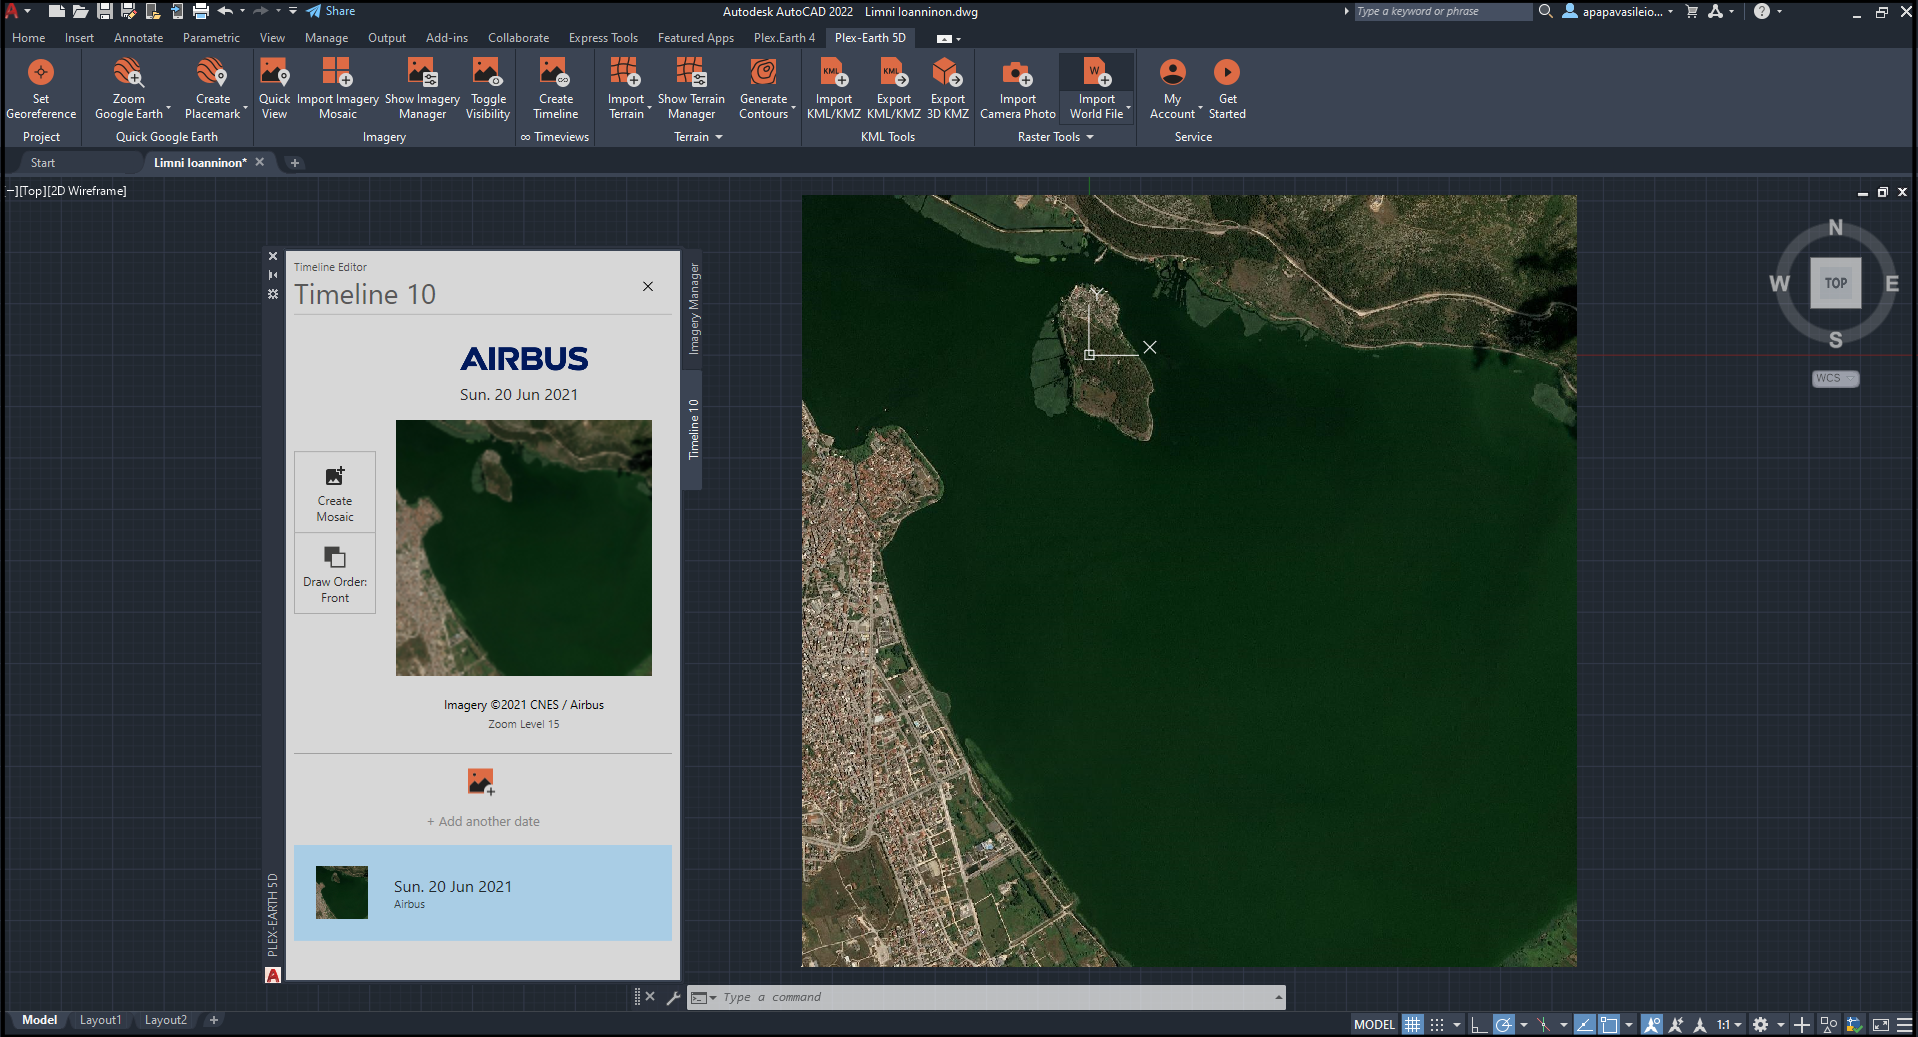Select Sun. 20 Jun 2021 timeline entry
Image resolution: width=1918 pixels, height=1037 pixels.
483,893
